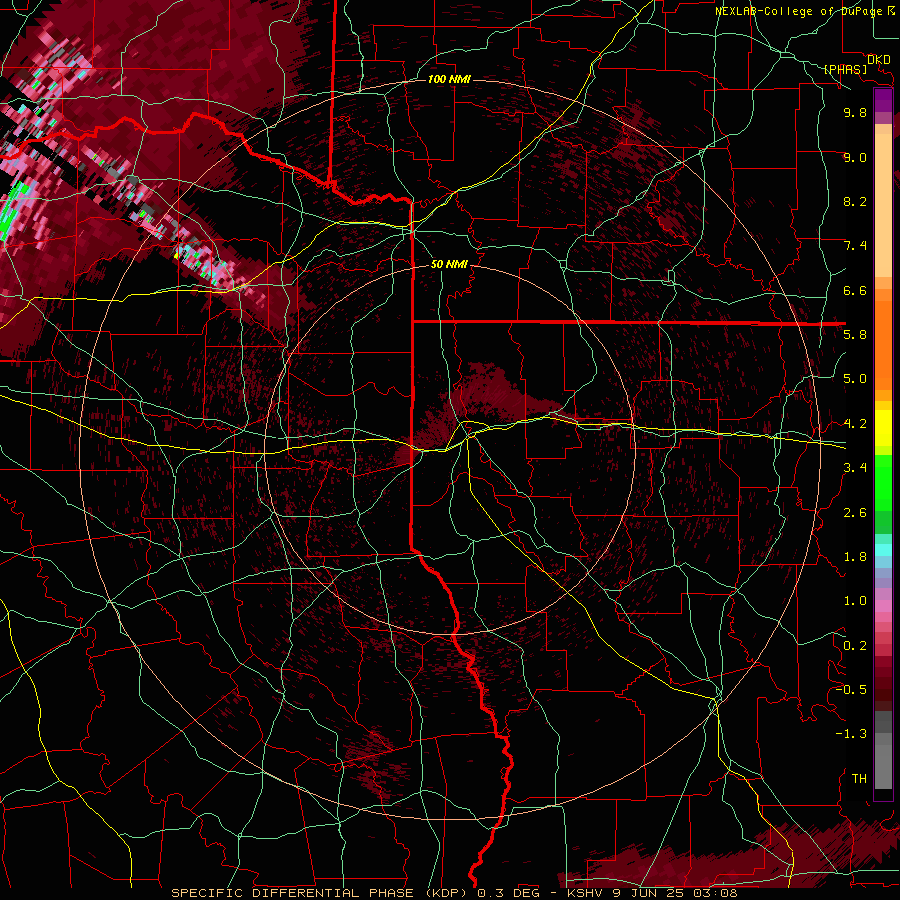Click the -0.5 value on color scale
Image resolution: width=900 pixels, height=900 pixels.
click(x=851, y=690)
